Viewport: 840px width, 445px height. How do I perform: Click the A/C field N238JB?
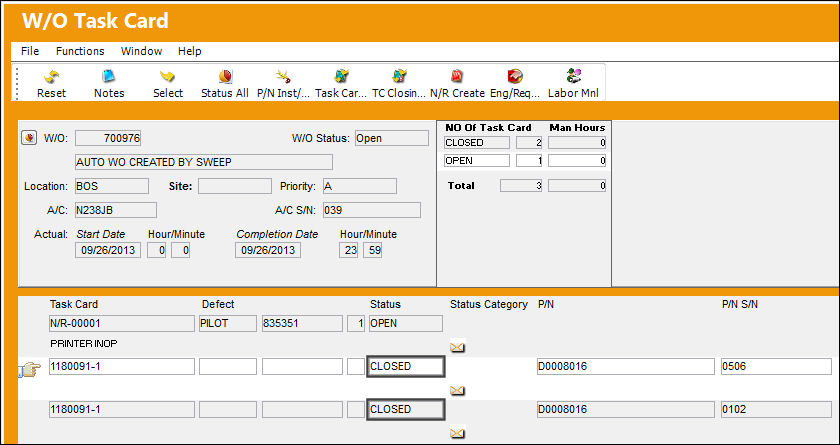pyautogui.click(x=116, y=210)
